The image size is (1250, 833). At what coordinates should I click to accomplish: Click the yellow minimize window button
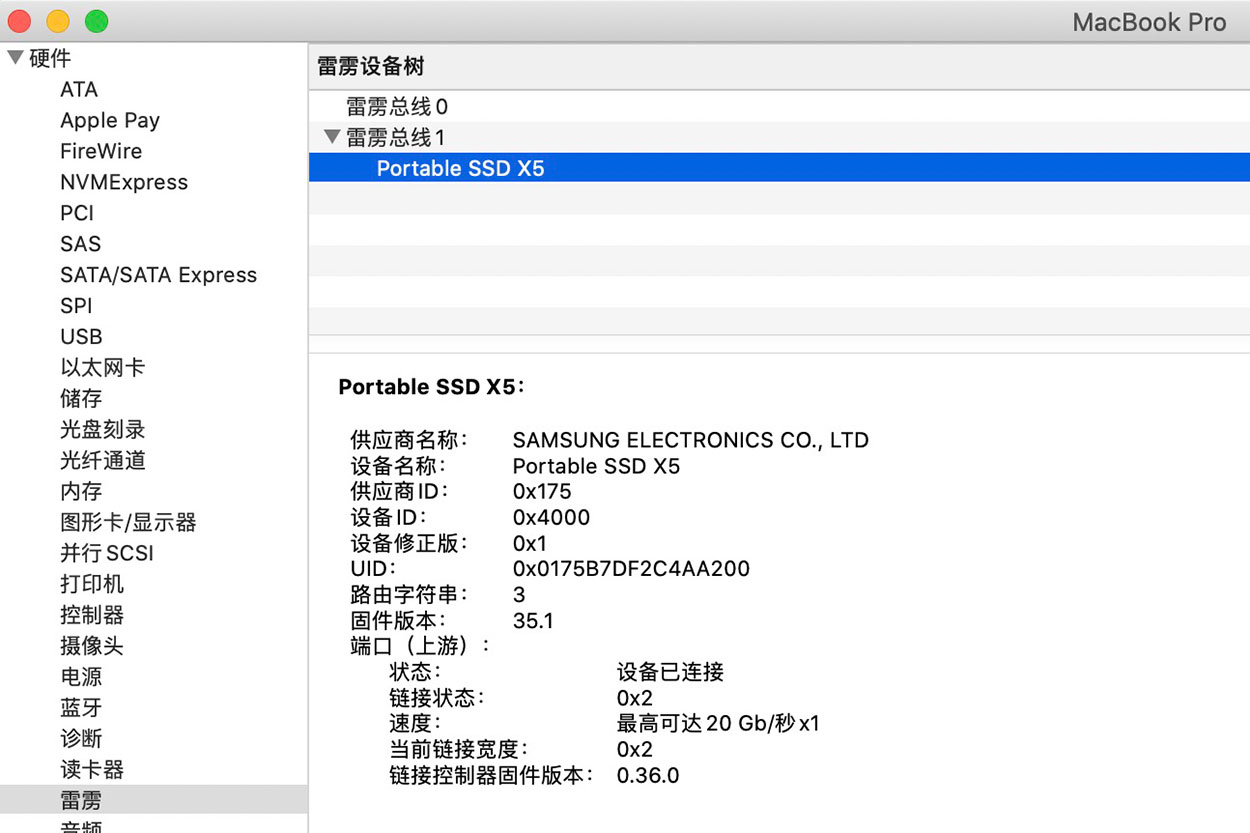[58, 21]
